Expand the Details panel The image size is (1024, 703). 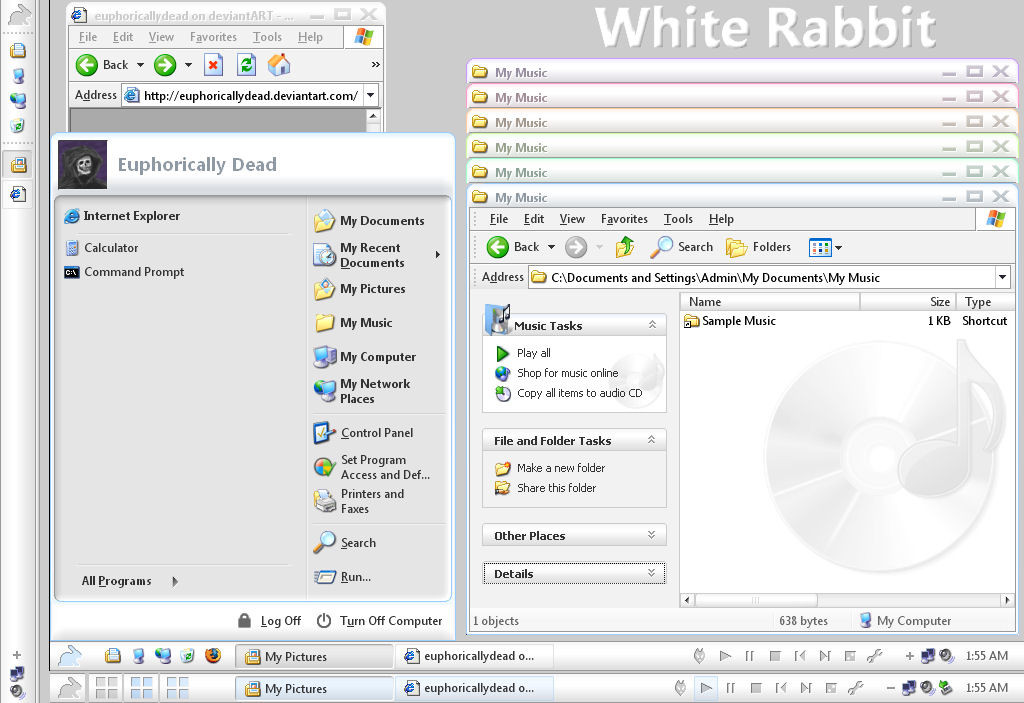pos(651,572)
